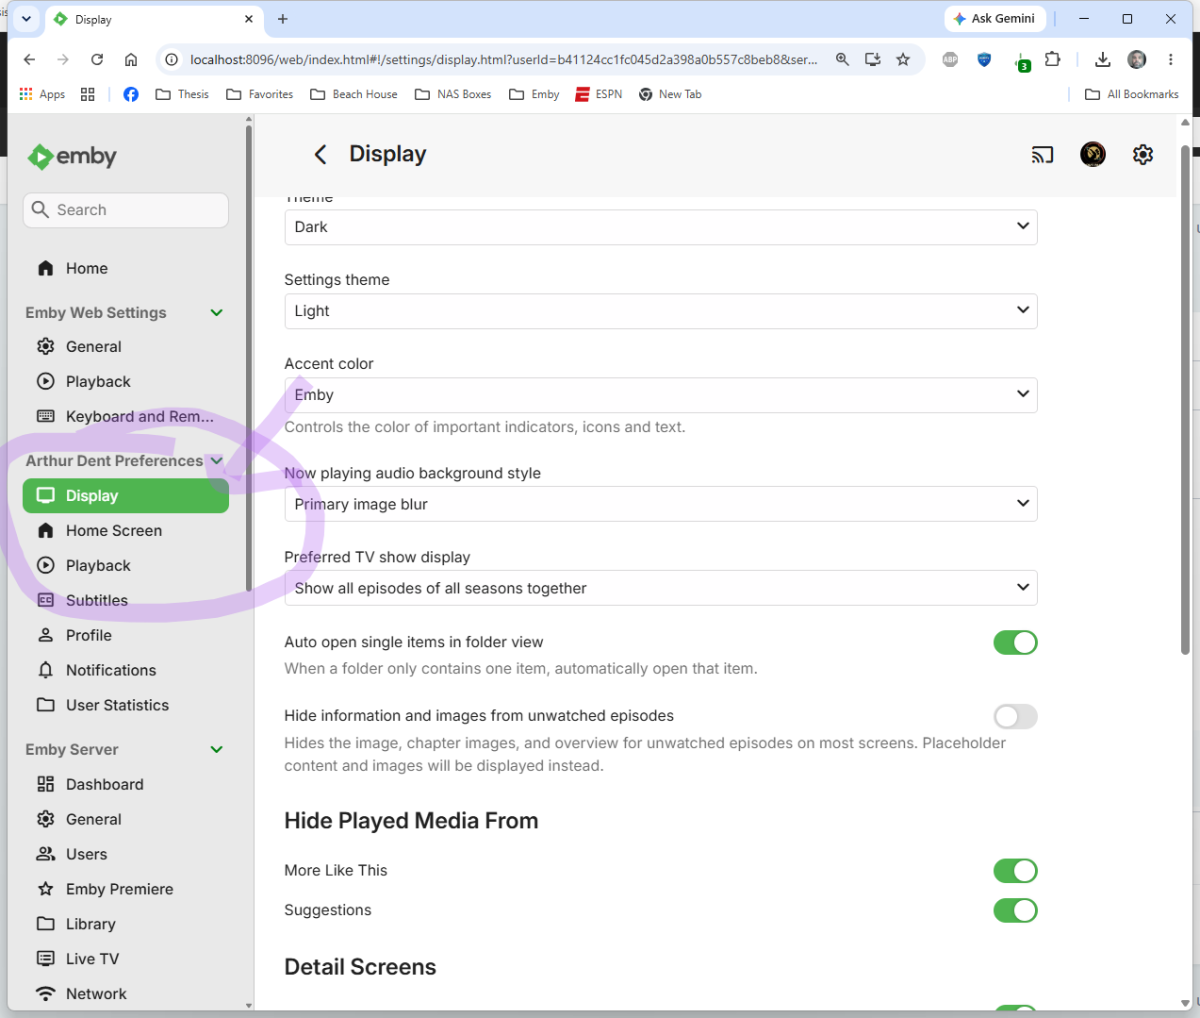Open Chrome extensions puzzle icon
This screenshot has width=1200, height=1018.
click(x=1052, y=60)
